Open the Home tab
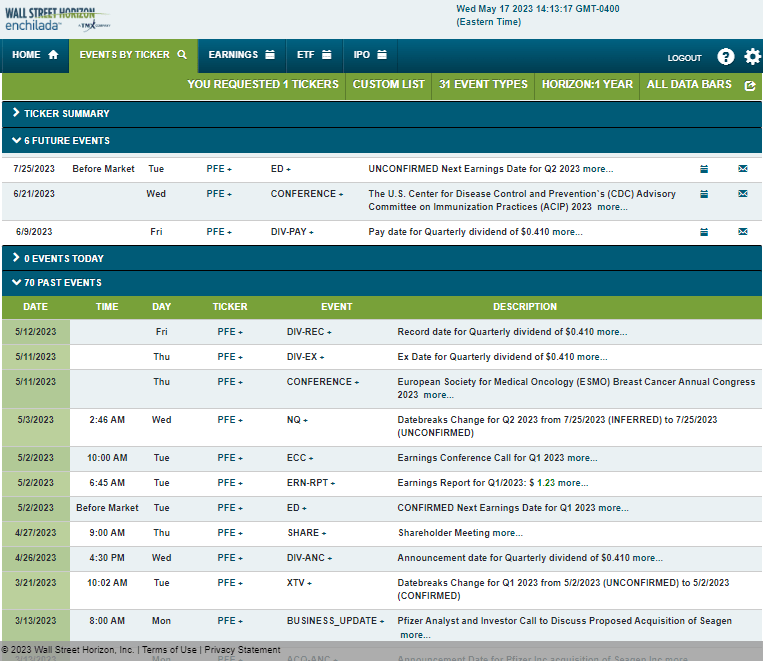 click(x=35, y=55)
